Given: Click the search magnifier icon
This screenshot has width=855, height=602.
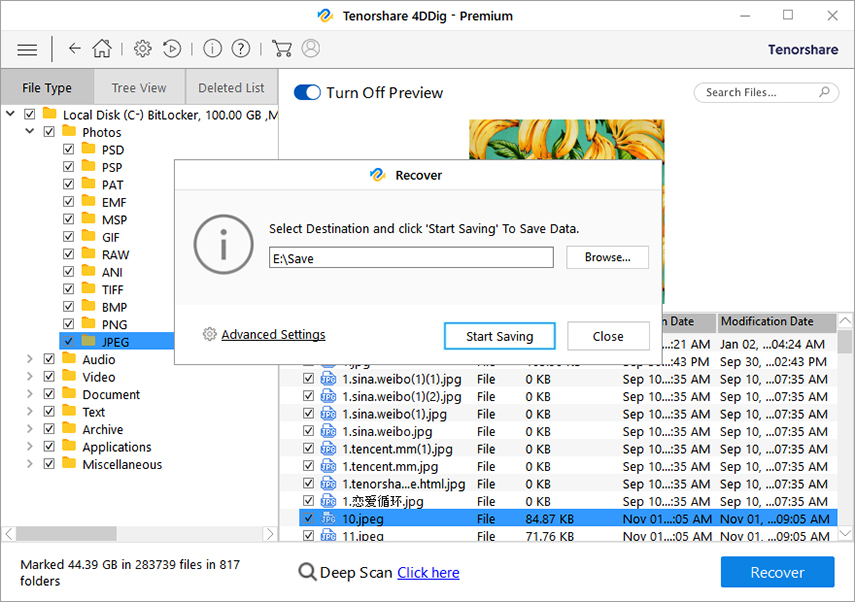Looking at the screenshot, I should [824, 92].
